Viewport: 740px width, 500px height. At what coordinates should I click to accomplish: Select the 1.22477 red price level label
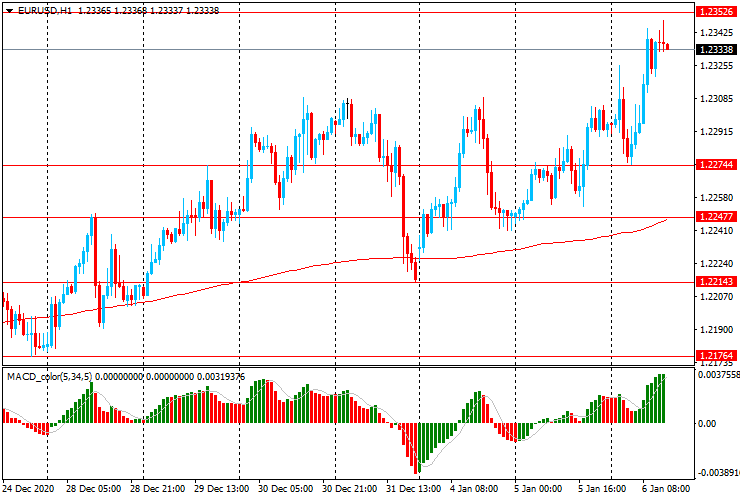click(x=716, y=217)
